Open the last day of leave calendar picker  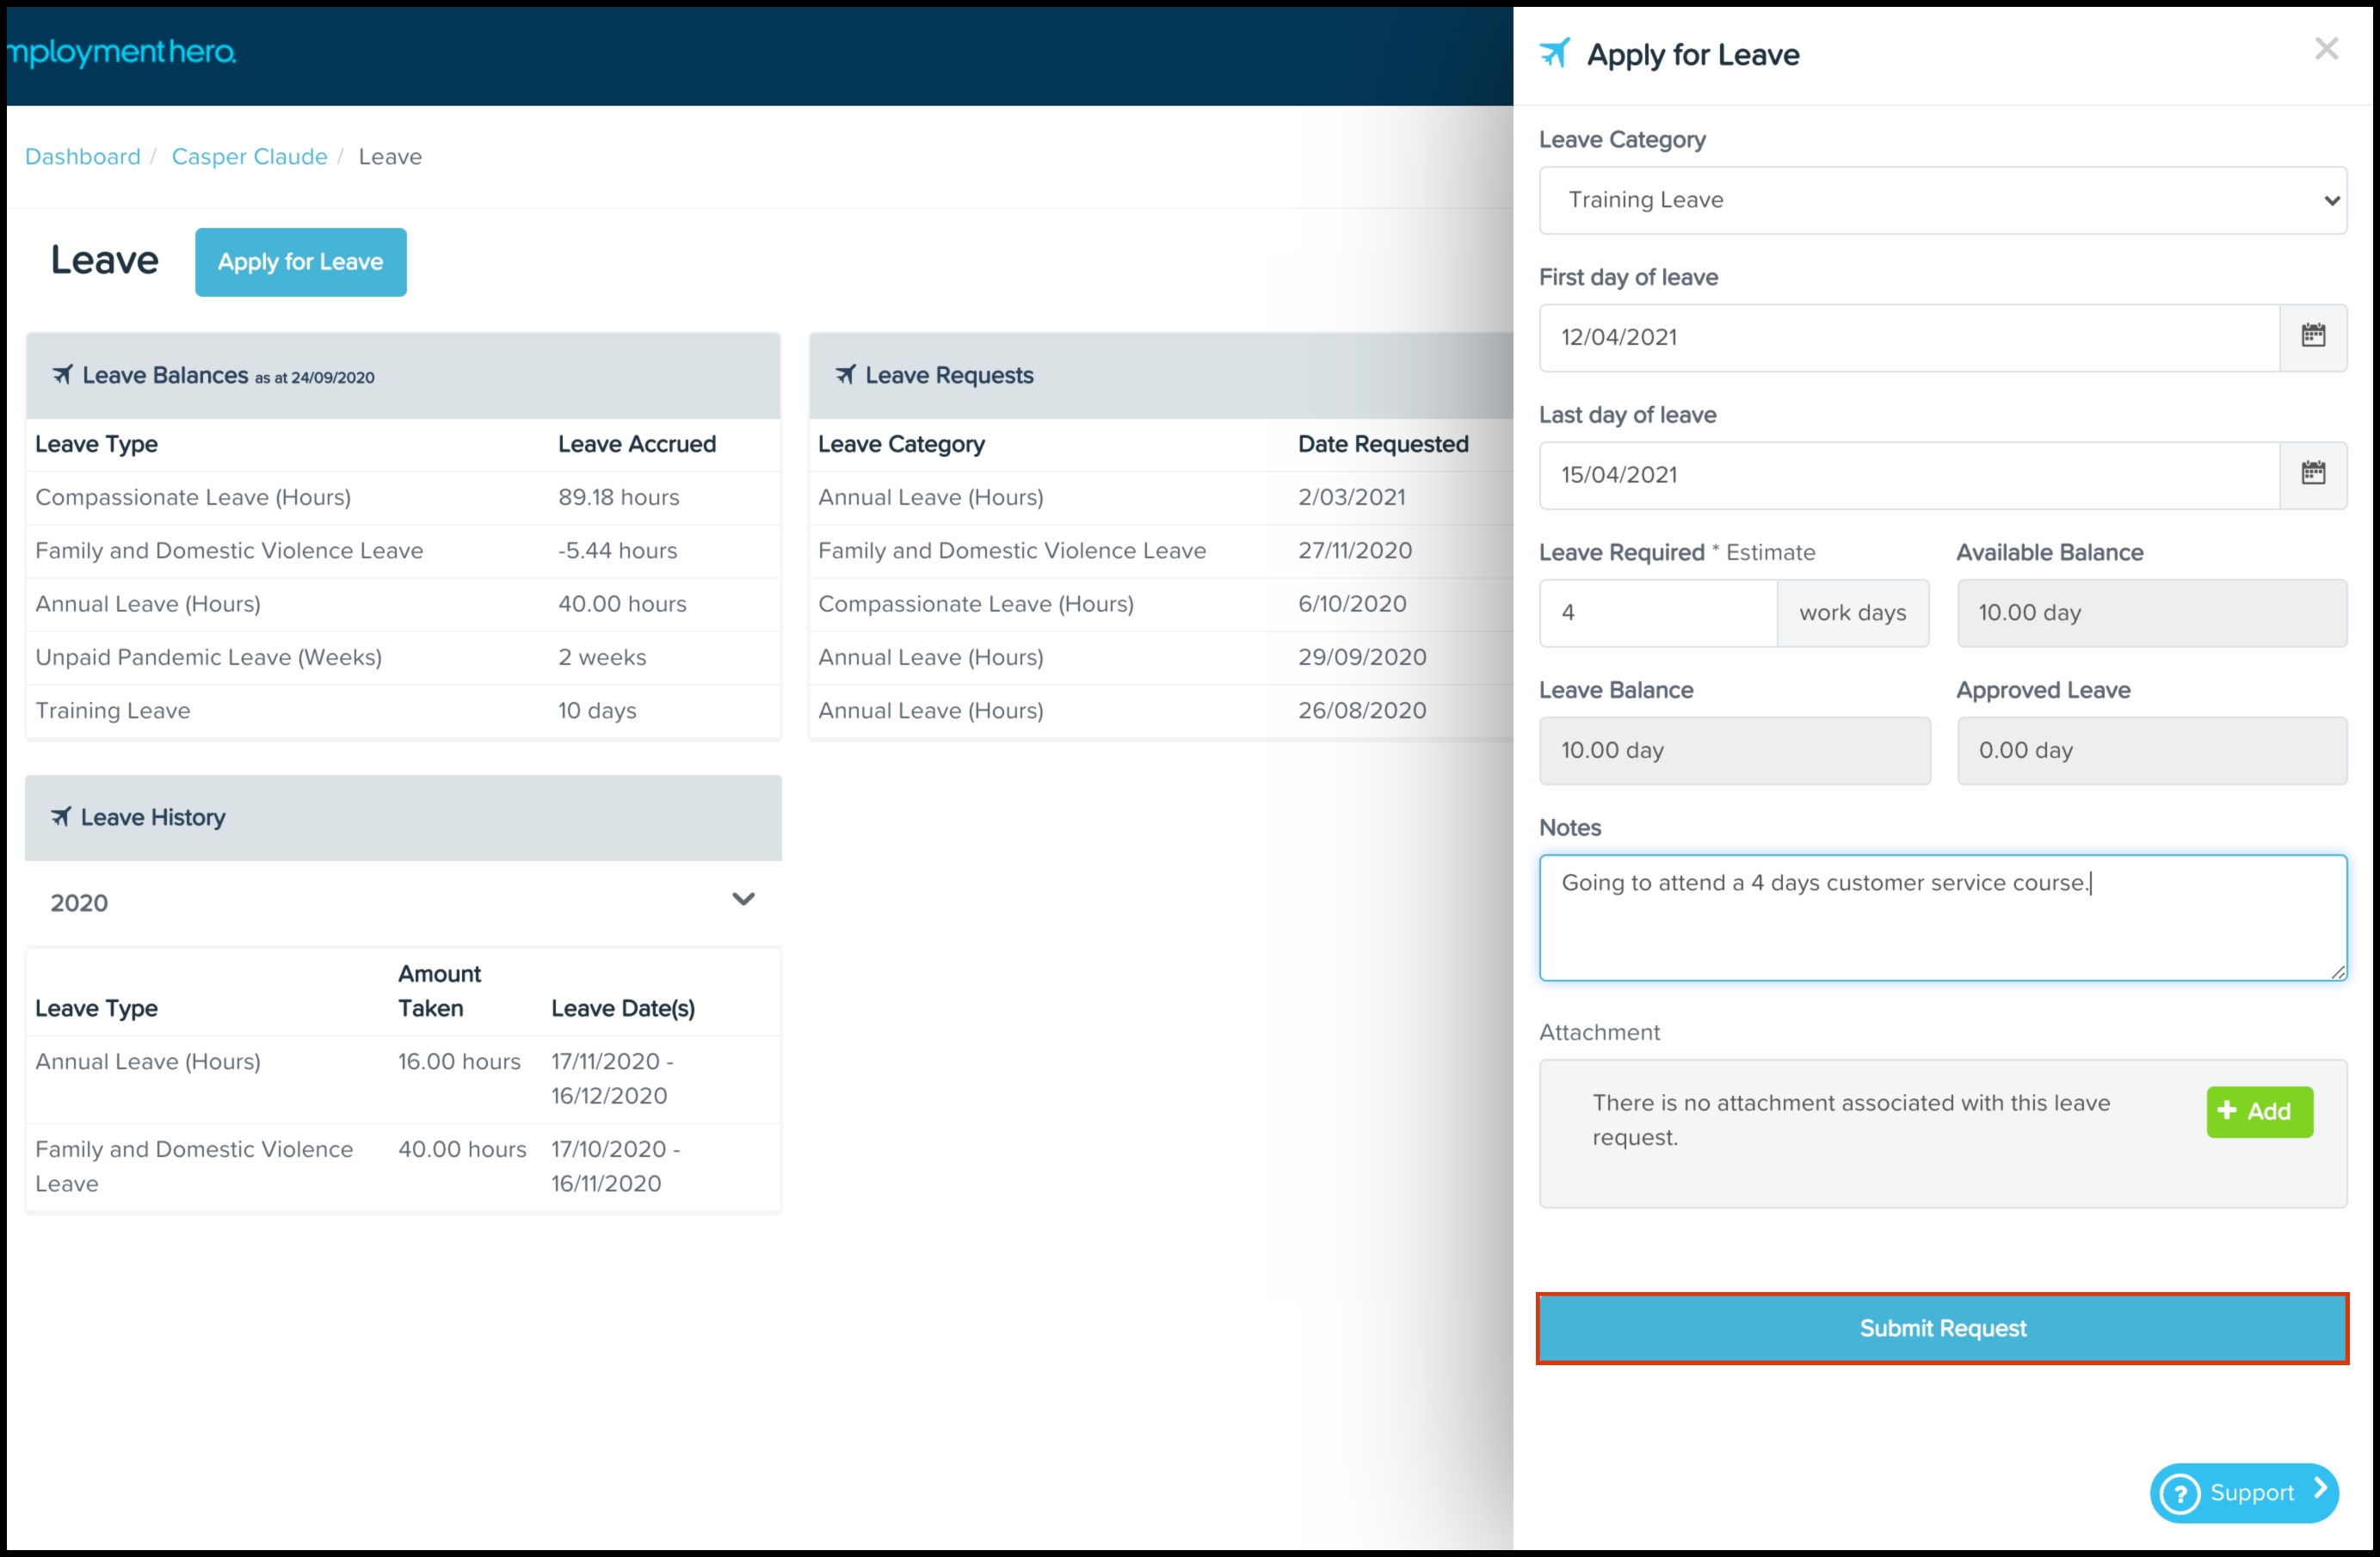(x=2312, y=474)
